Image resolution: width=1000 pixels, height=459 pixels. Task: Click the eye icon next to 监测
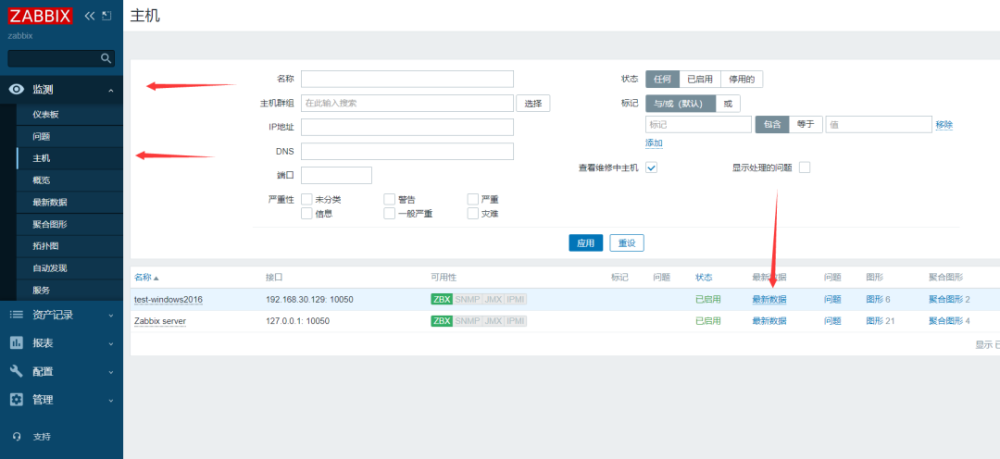pyautogui.click(x=17, y=89)
